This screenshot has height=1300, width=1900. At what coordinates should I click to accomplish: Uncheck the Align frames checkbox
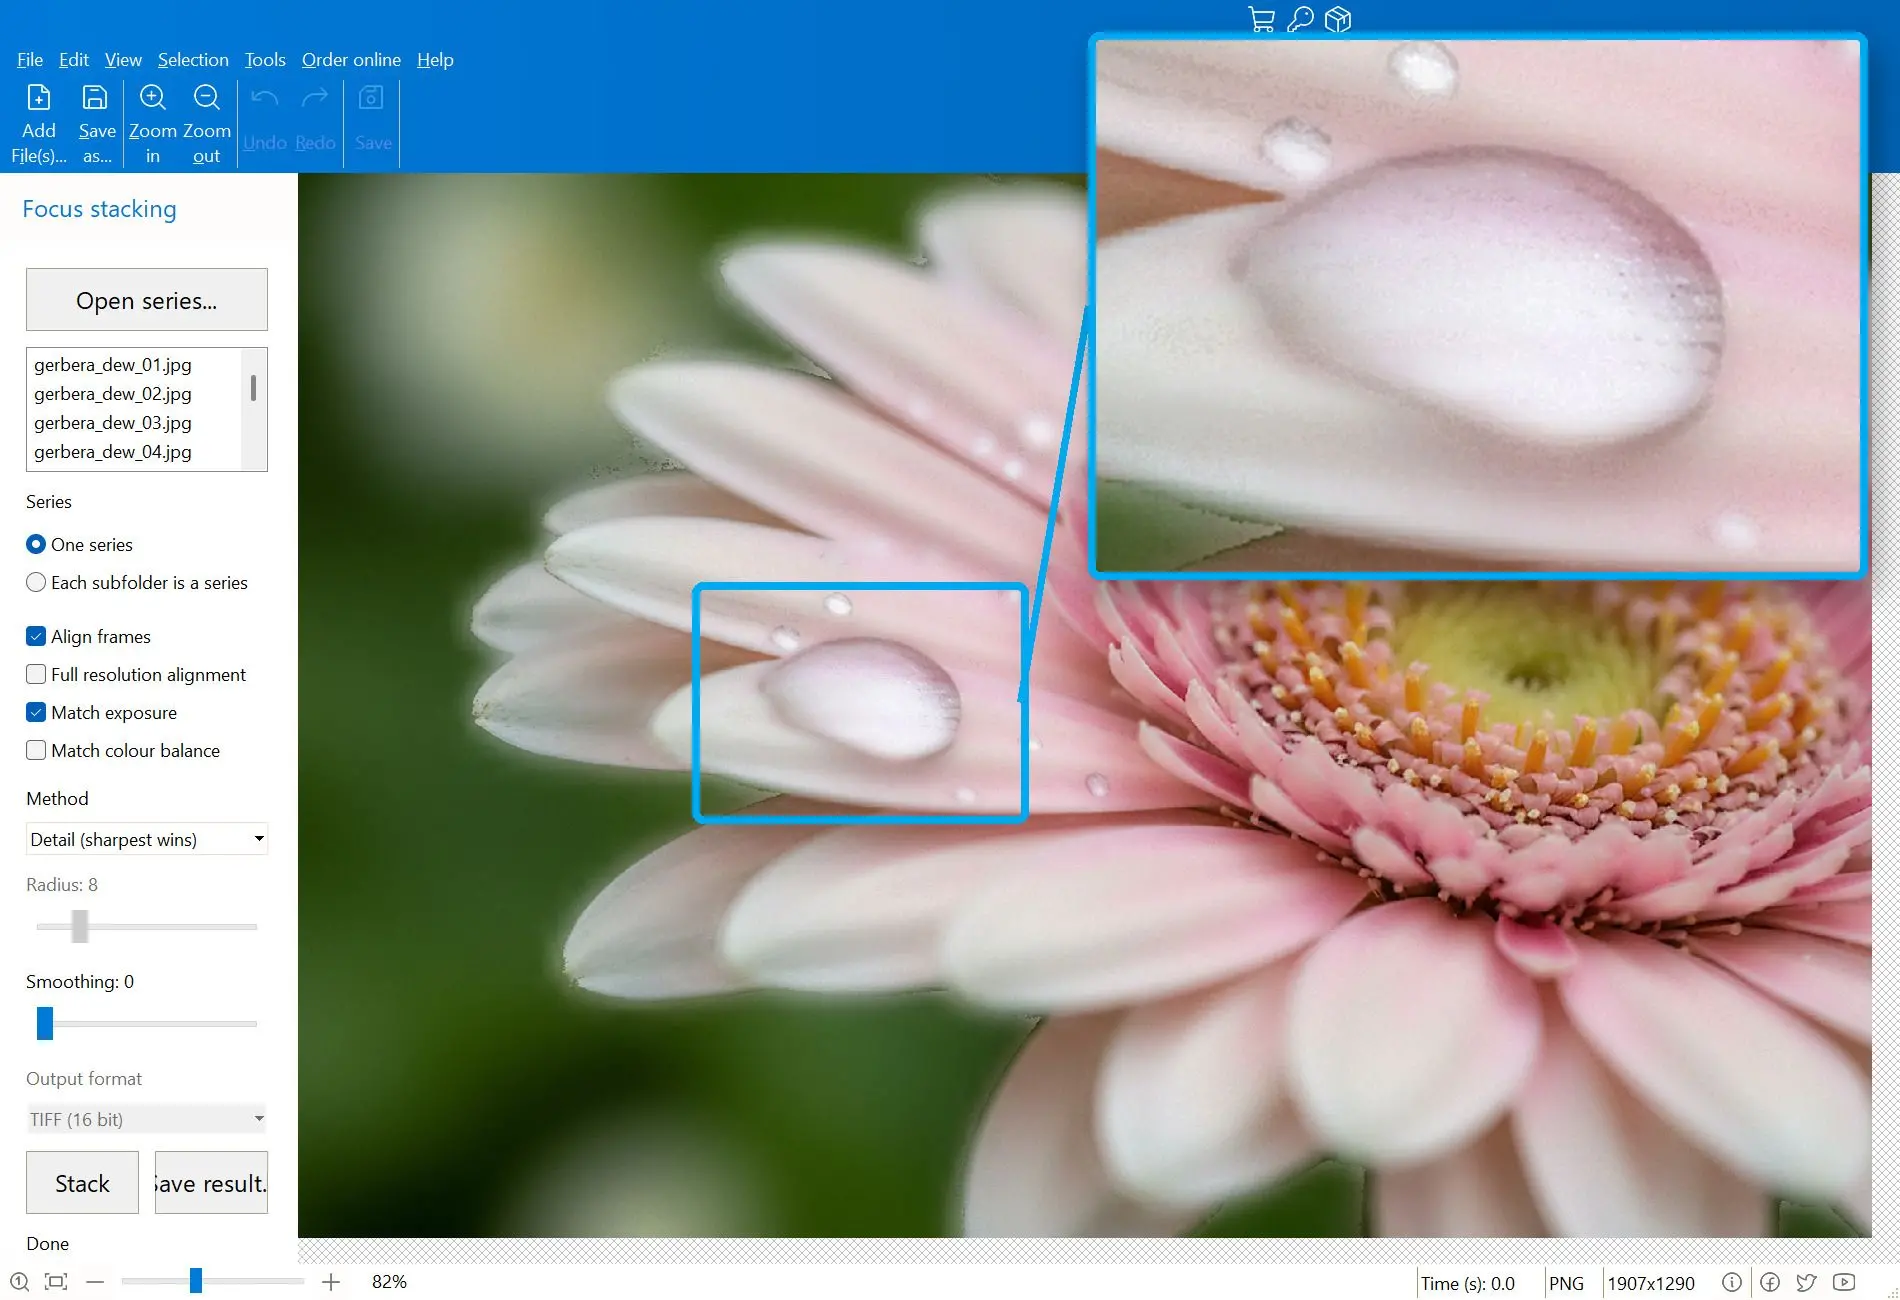click(36, 636)
